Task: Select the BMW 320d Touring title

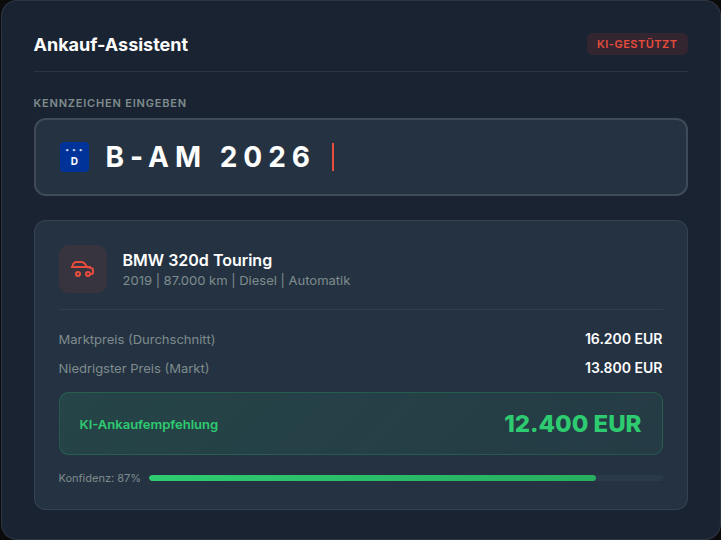Action: coord(197,260)
